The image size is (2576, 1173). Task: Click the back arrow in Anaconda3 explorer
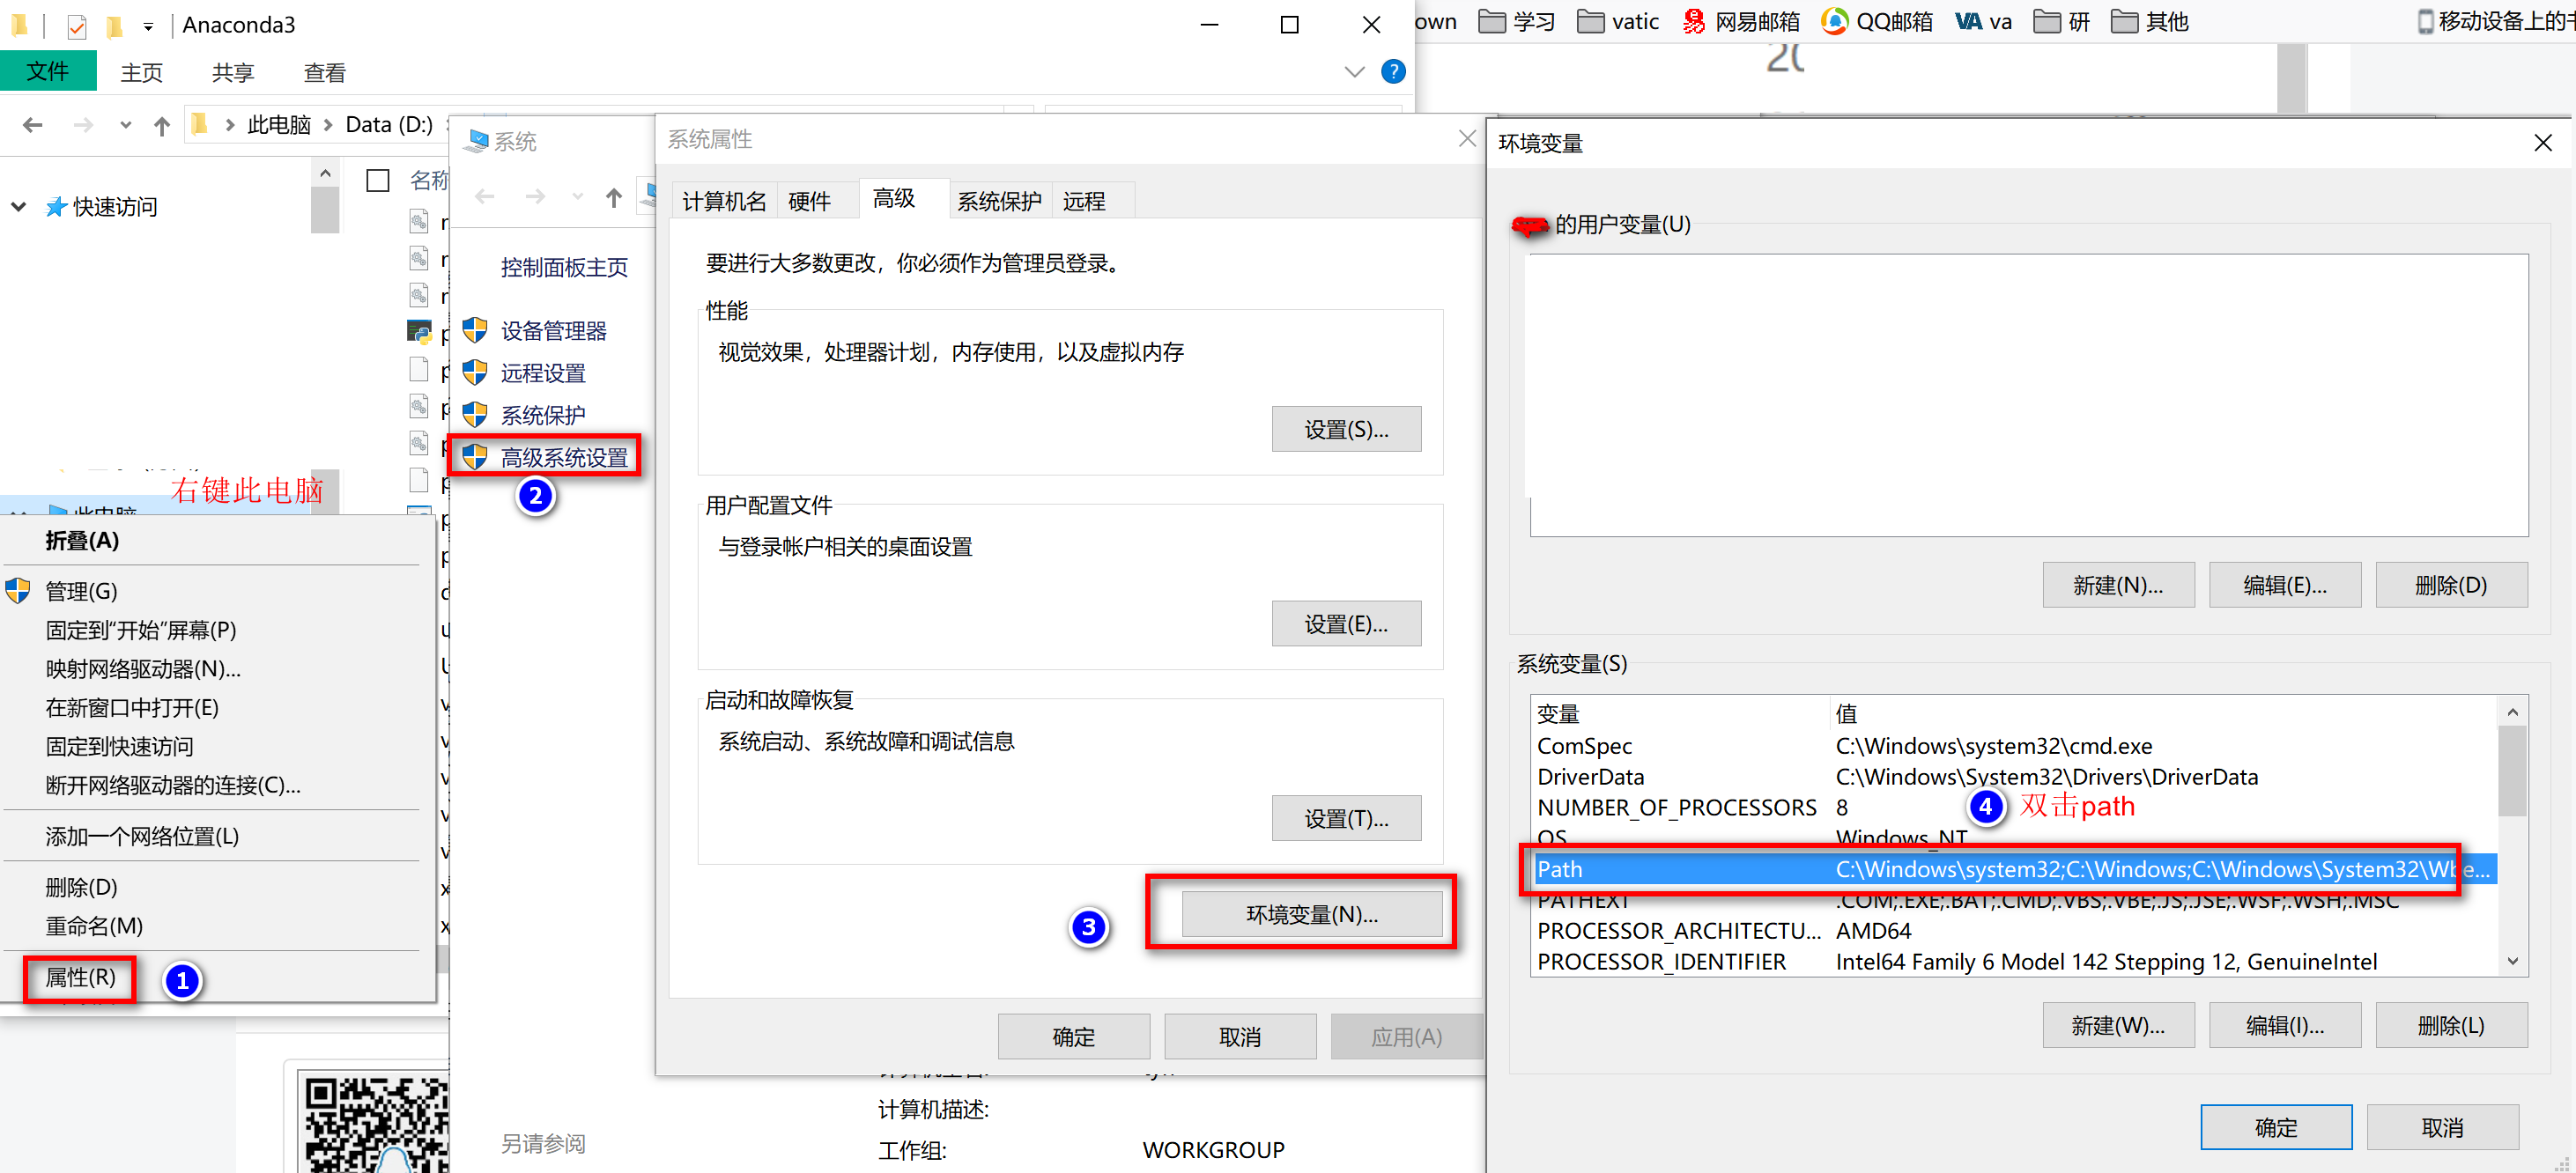(33, 125)
